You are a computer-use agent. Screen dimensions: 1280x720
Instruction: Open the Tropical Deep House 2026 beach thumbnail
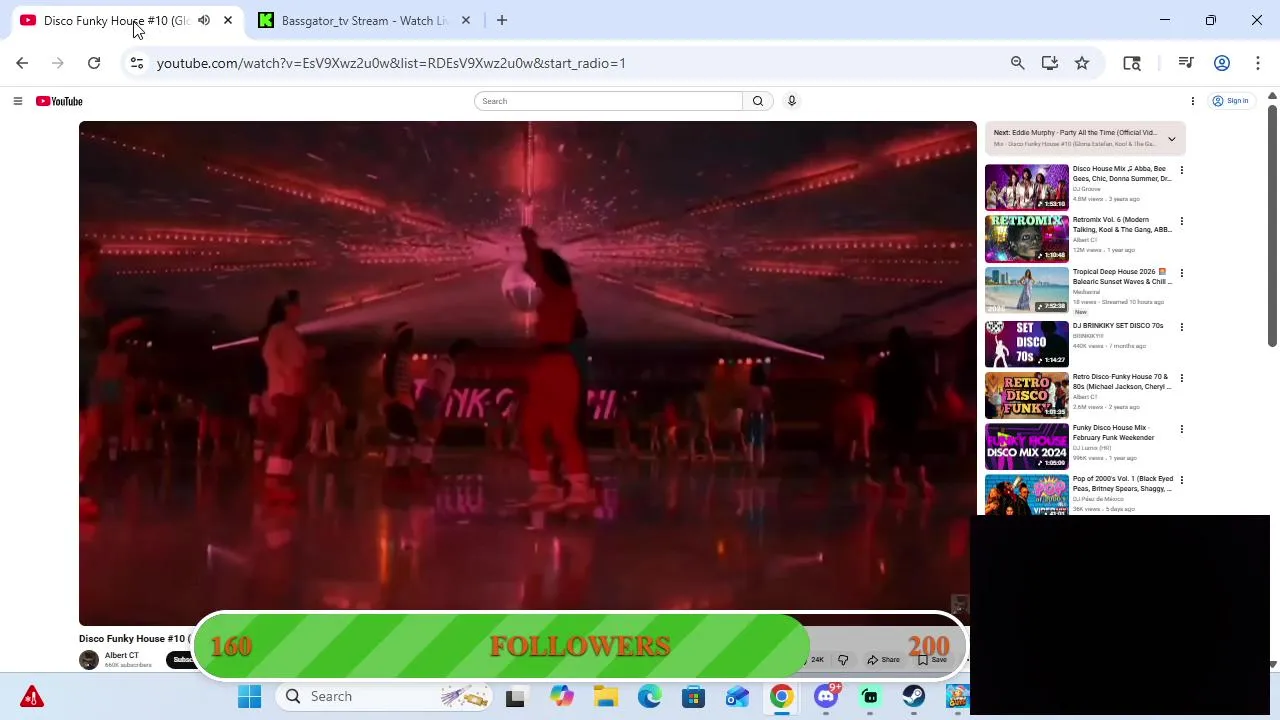click(1027, 290)
